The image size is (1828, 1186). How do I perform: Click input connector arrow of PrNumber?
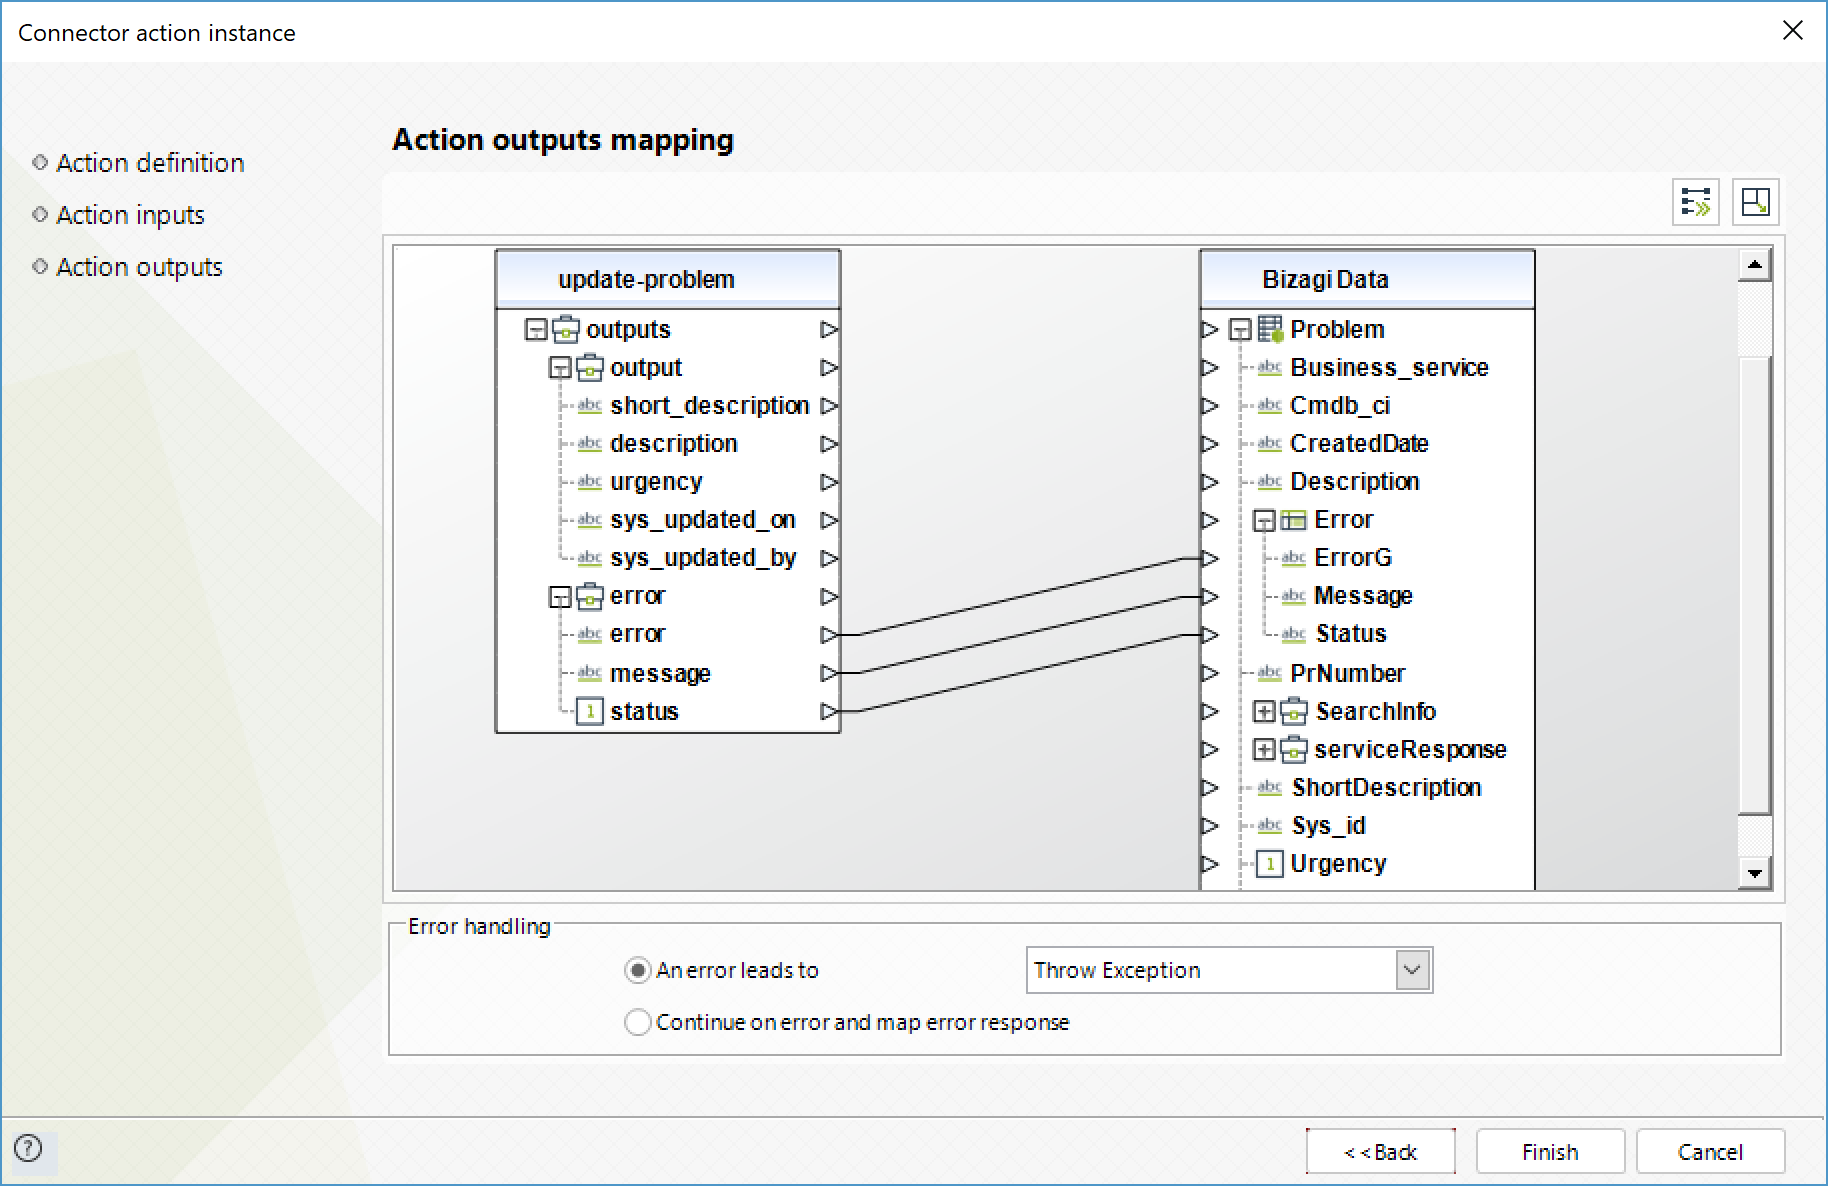click(x=1210, y=673)
